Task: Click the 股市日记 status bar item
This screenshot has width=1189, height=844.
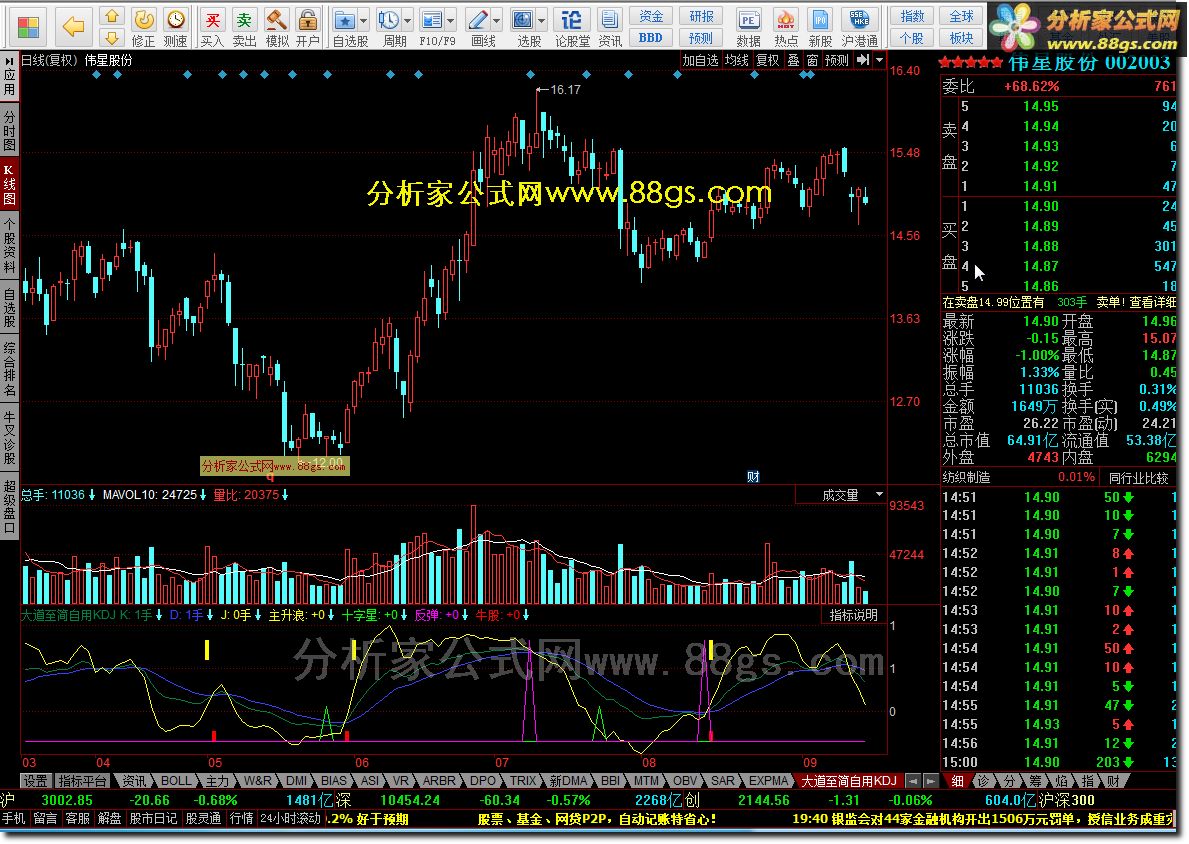Action: point(152,819)
